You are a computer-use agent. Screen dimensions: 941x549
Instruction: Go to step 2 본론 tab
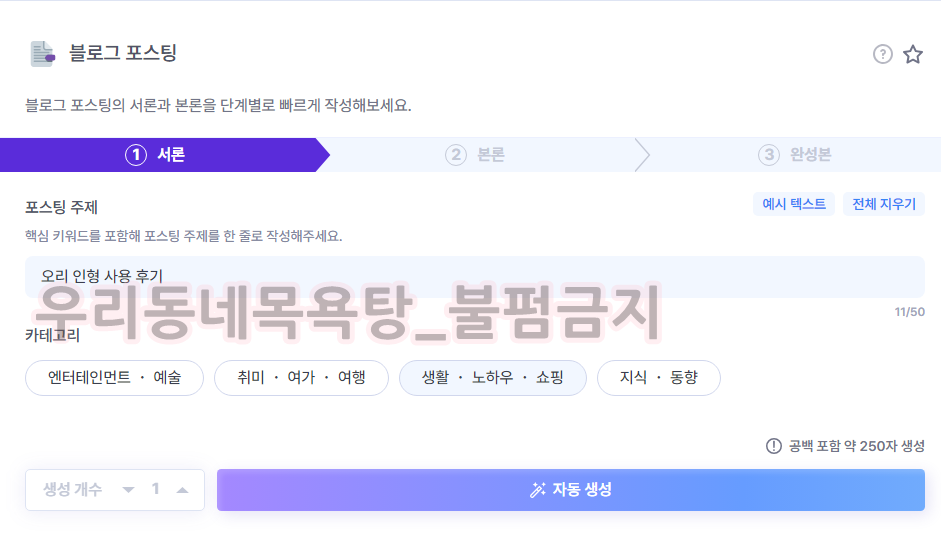(477, 155)
